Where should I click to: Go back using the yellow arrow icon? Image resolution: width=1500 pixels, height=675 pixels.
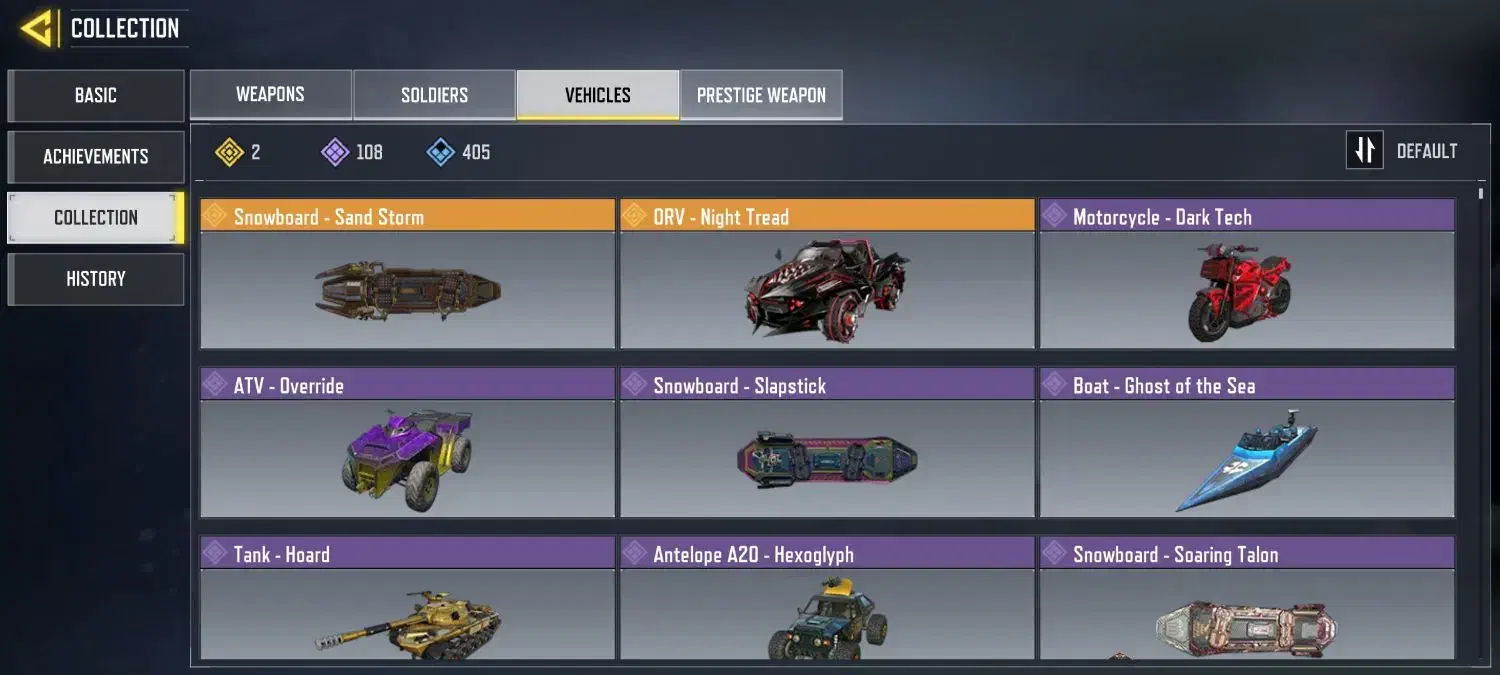(38, 28)
